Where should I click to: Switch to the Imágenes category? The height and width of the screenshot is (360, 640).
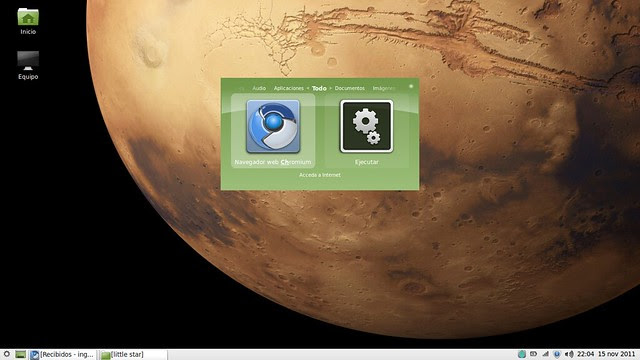[x=384, y=88]
